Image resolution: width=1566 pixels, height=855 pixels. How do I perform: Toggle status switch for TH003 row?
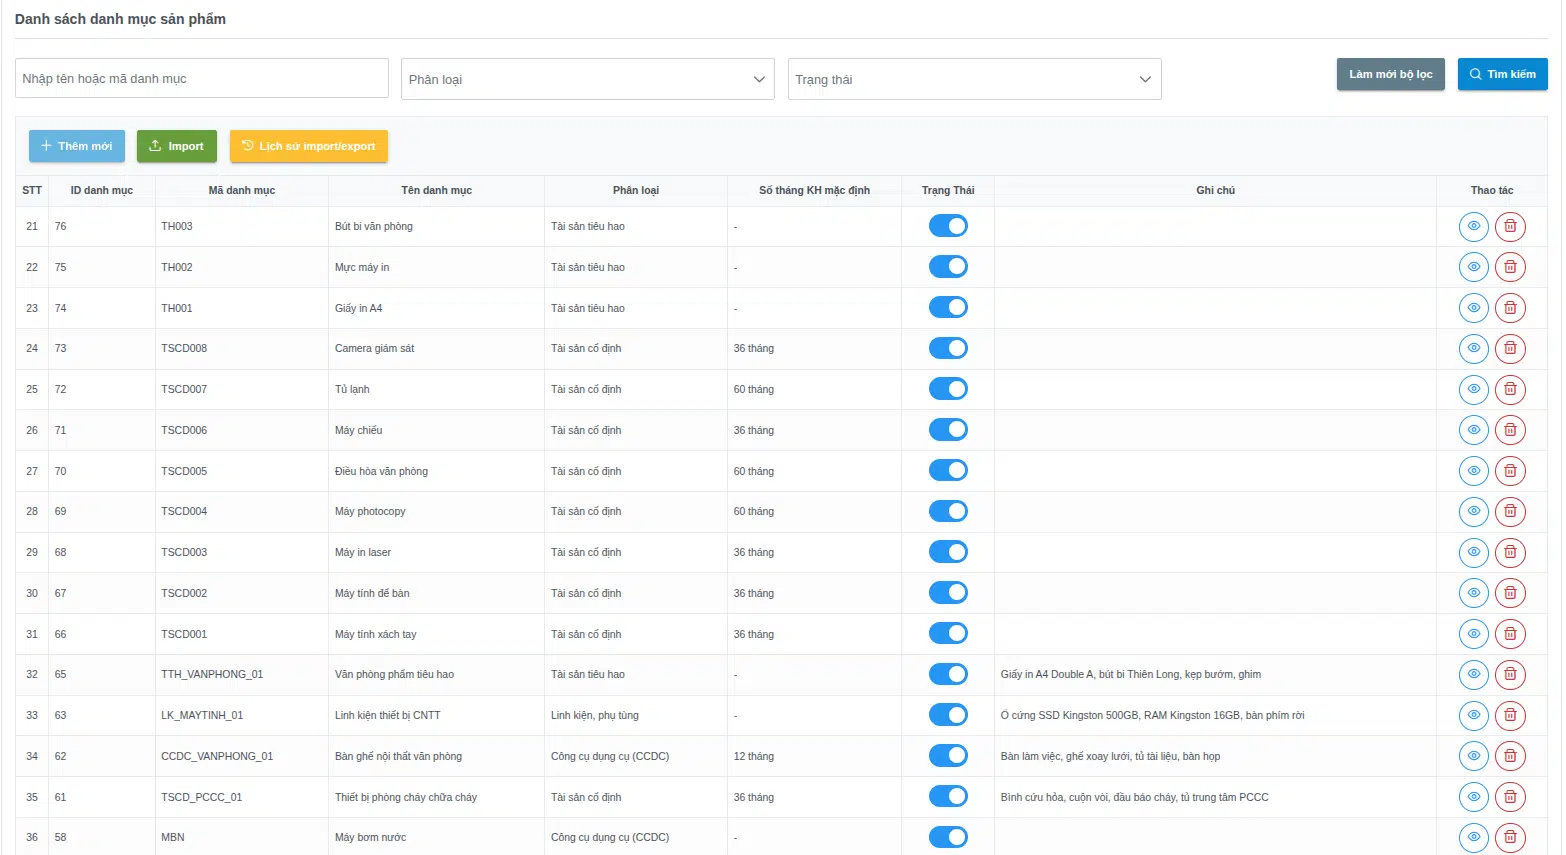948,226
